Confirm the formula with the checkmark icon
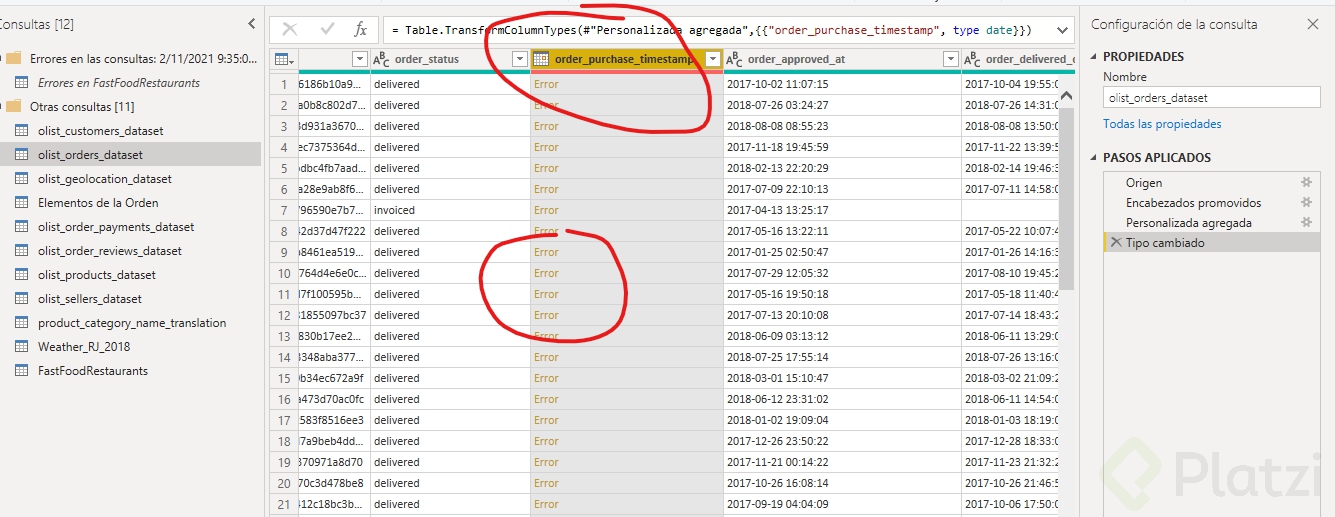Viewport: 1335px width, 517px height. pos(327,30)
